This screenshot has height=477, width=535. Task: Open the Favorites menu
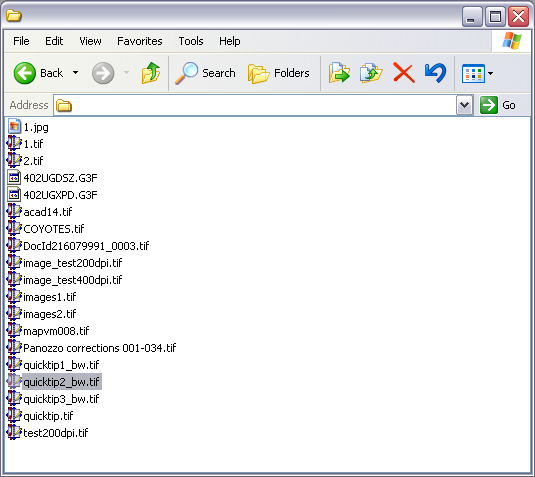click(x=140, y=41)
